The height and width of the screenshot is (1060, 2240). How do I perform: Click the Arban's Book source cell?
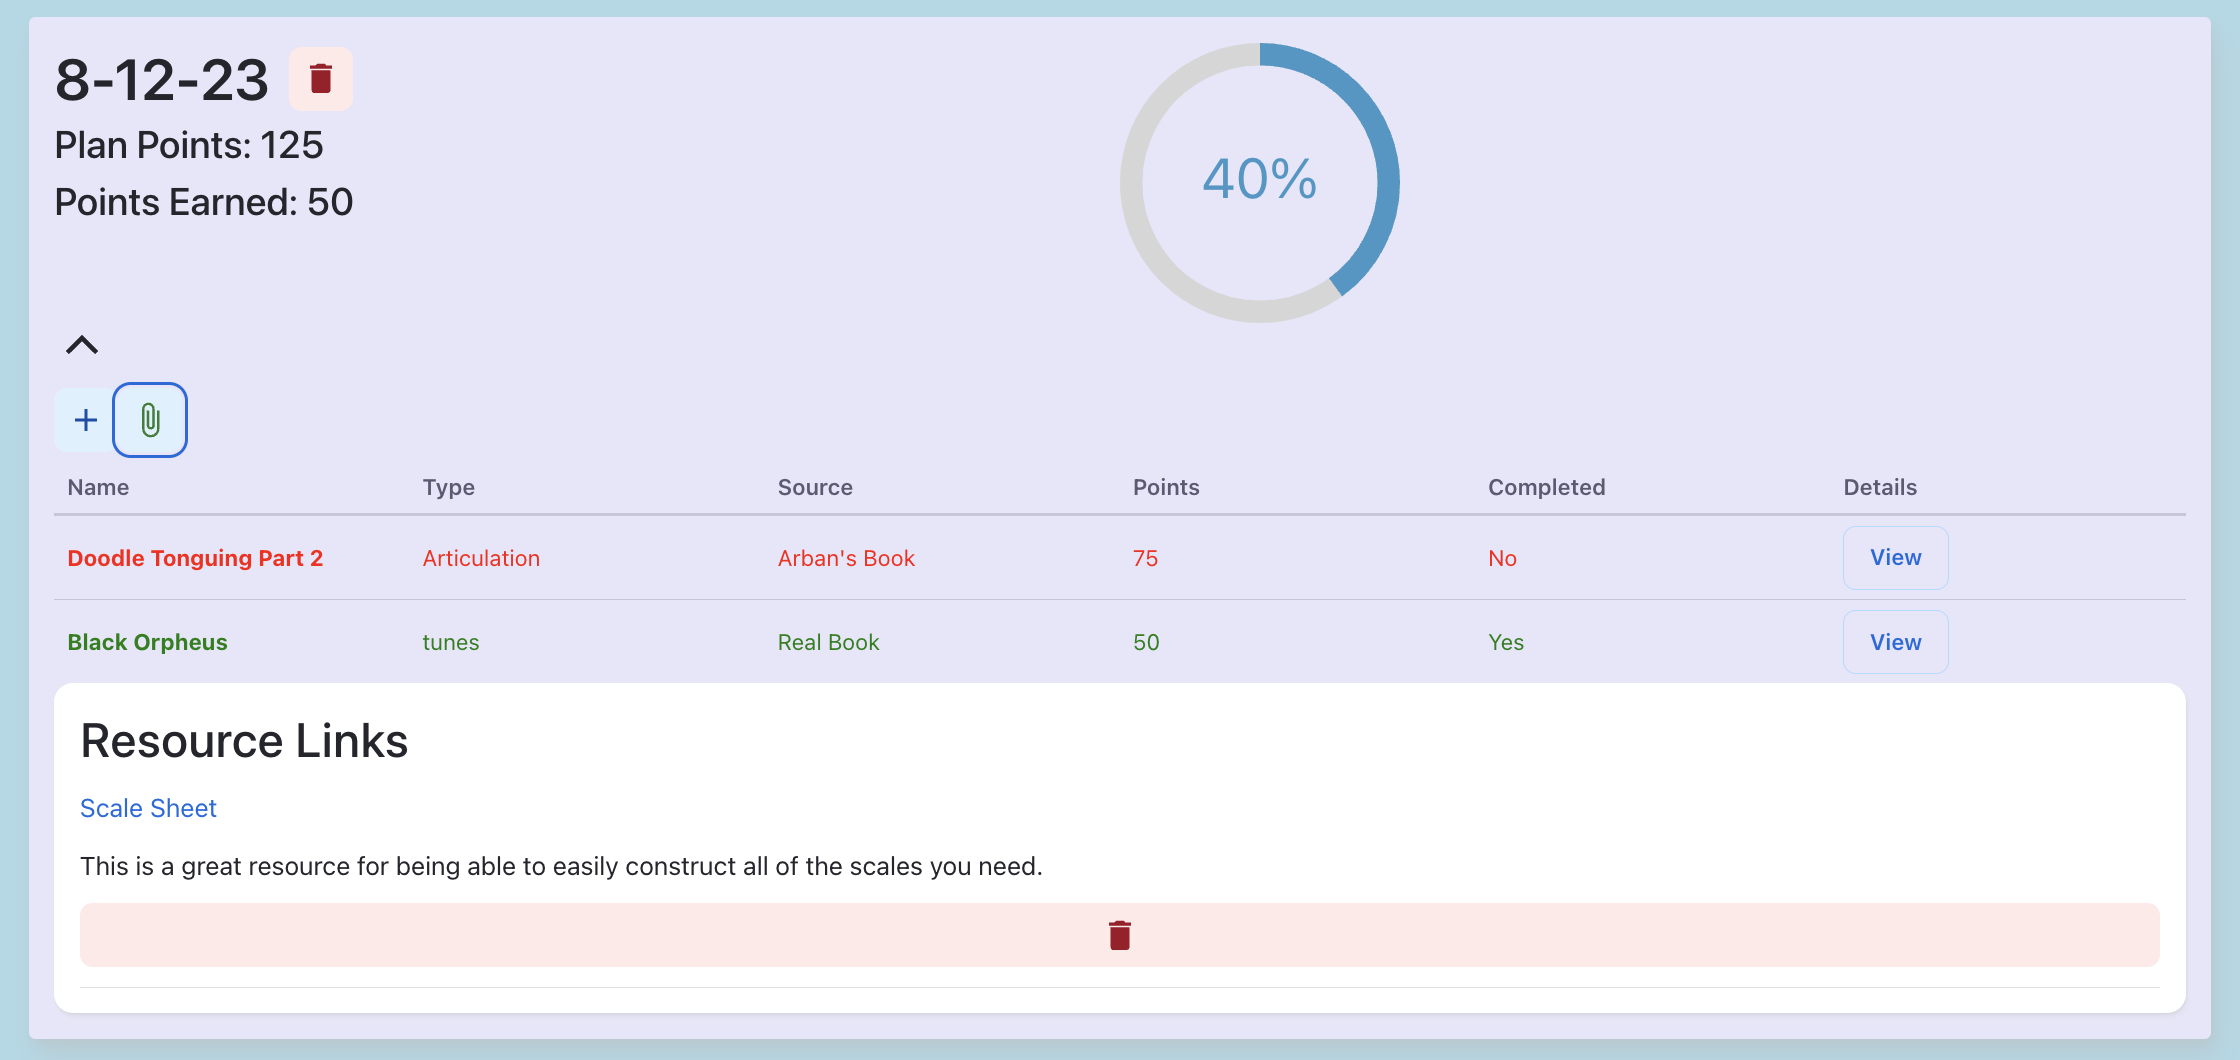point(846,558)
